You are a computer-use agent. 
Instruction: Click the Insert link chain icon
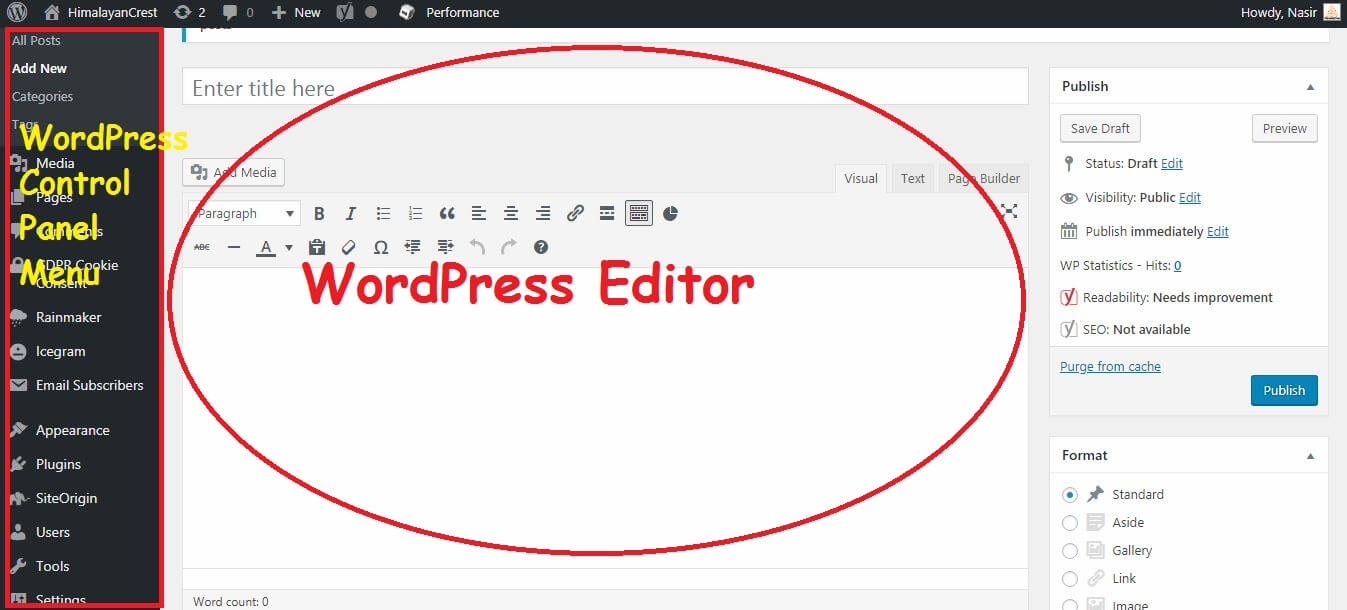pyautogui.click(x=575, y=213)
